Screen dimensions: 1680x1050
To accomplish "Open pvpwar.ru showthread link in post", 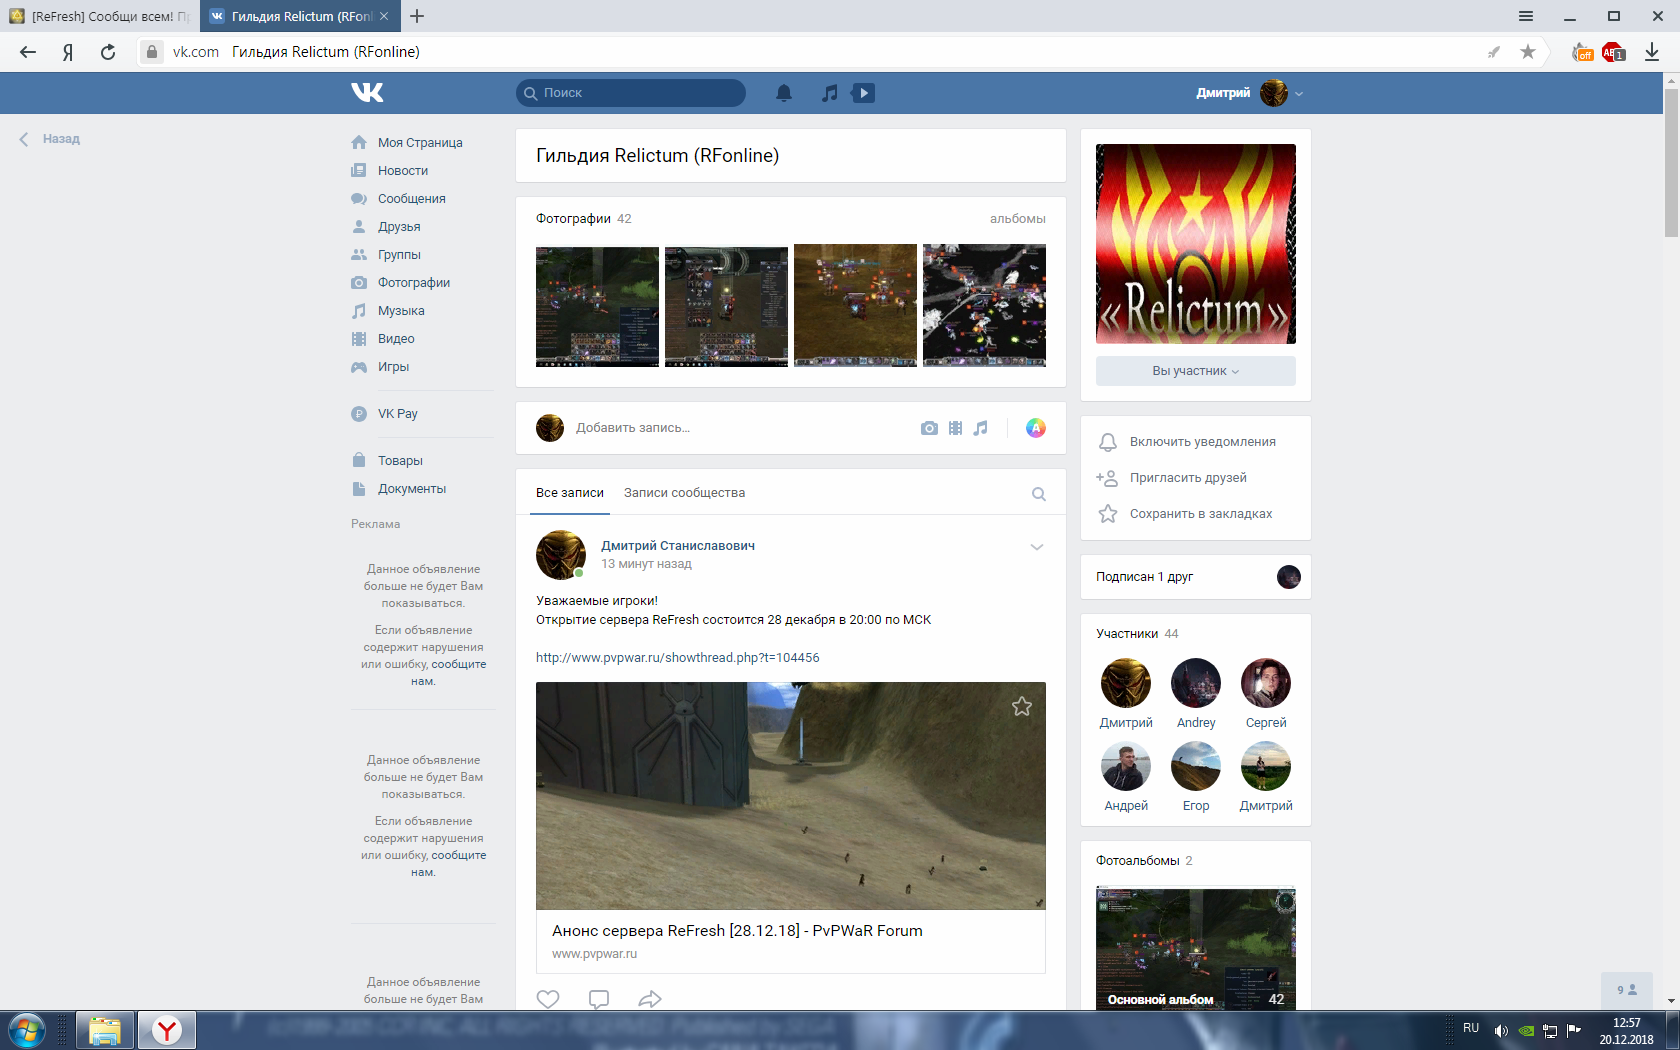I will tap(678, 658).
